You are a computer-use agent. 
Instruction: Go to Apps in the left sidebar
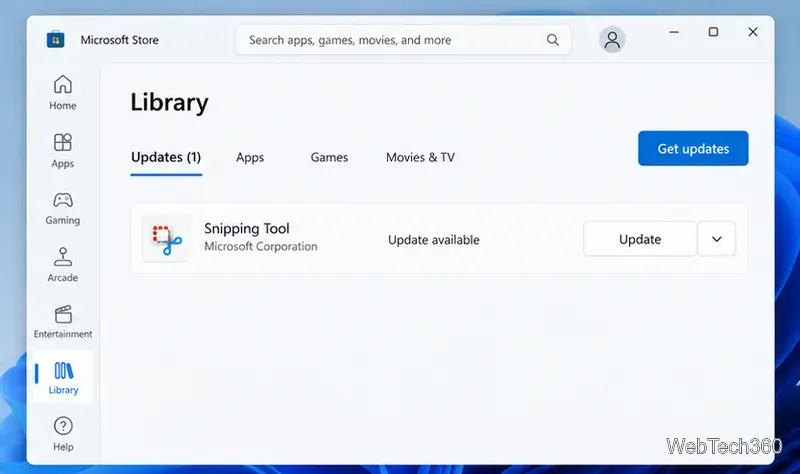(63, 151)
